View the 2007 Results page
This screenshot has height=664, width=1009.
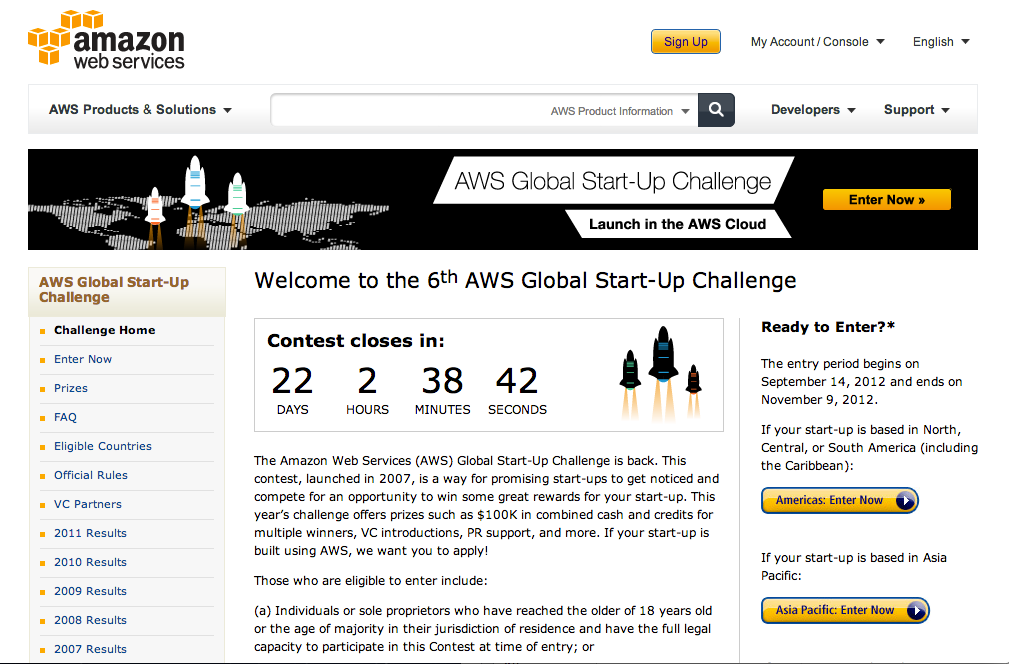pos(90,649)
